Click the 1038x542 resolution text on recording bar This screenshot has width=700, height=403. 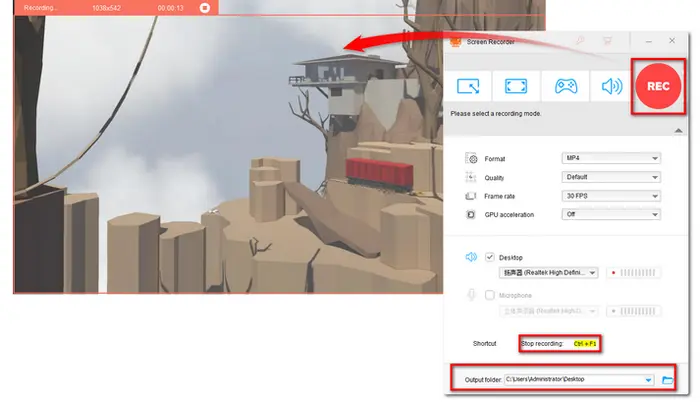coord(106,8)
